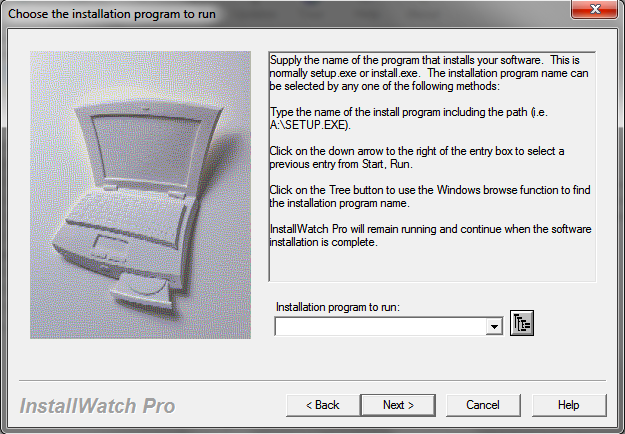Select the 'Installation program to run:' label
625x434 pixels.
point(337,307)
